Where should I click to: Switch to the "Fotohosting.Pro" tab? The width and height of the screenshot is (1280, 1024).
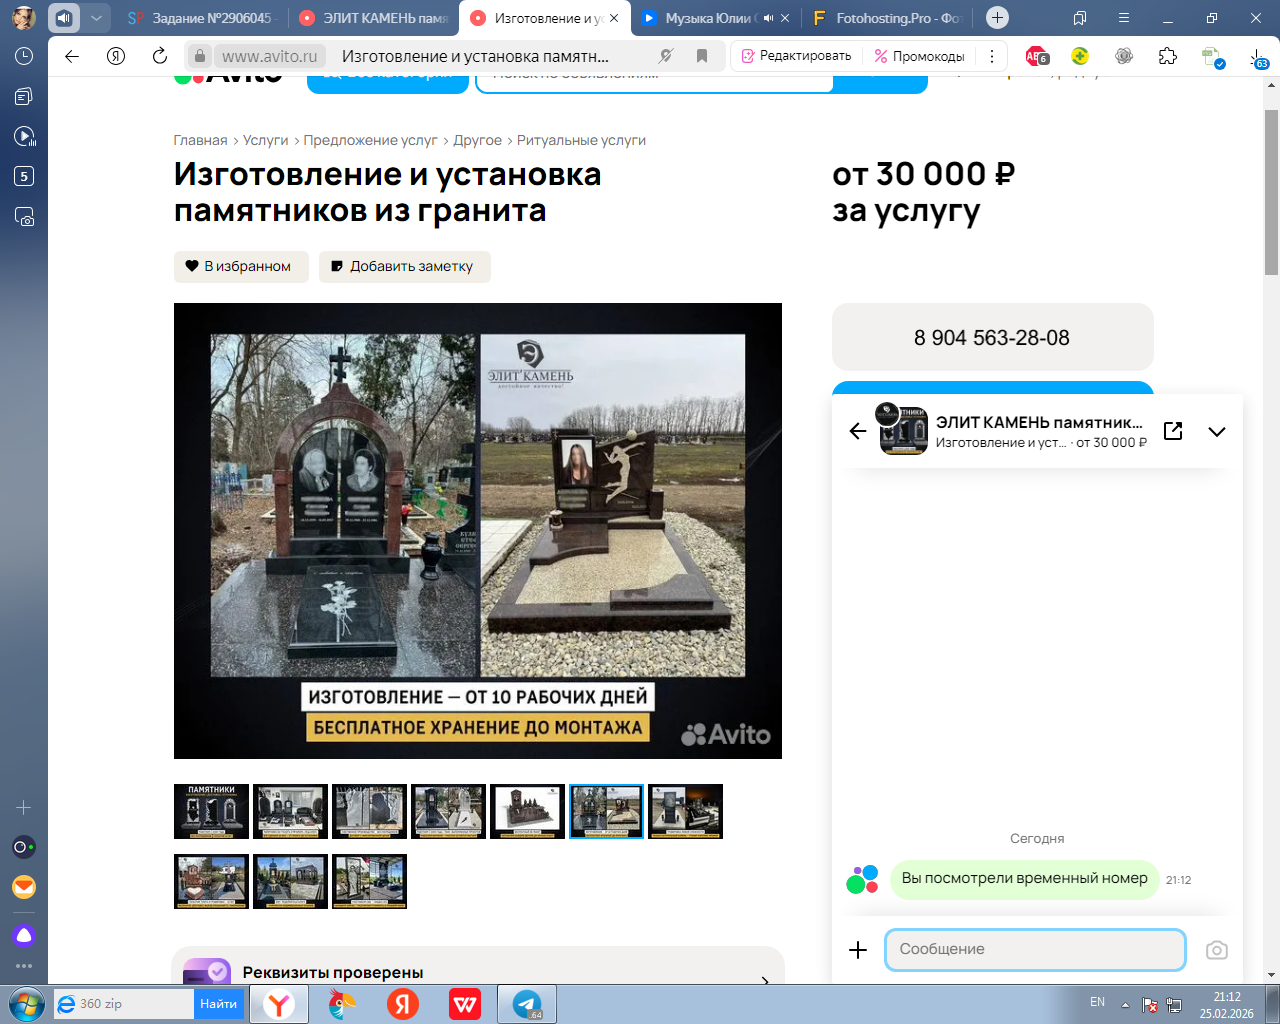pyautogui.click(x=888, y=18)
